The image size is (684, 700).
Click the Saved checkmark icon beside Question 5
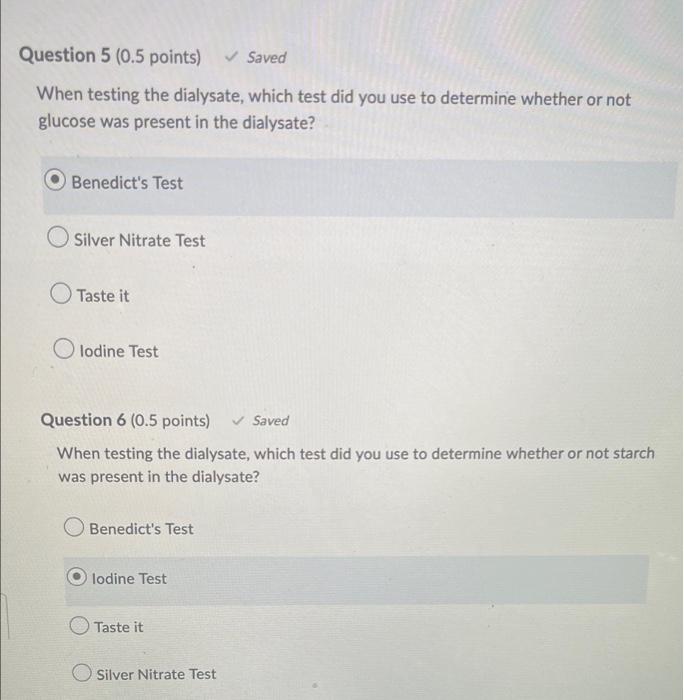231,56
